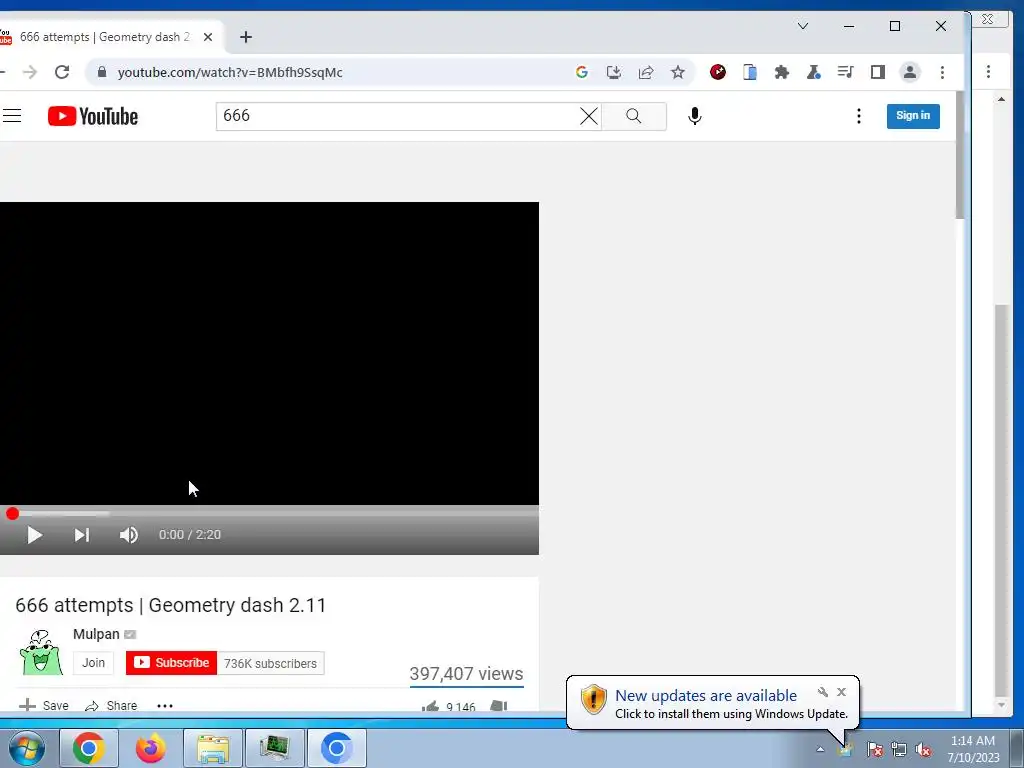Open notification options wrench icon

(x=823, y=692)
